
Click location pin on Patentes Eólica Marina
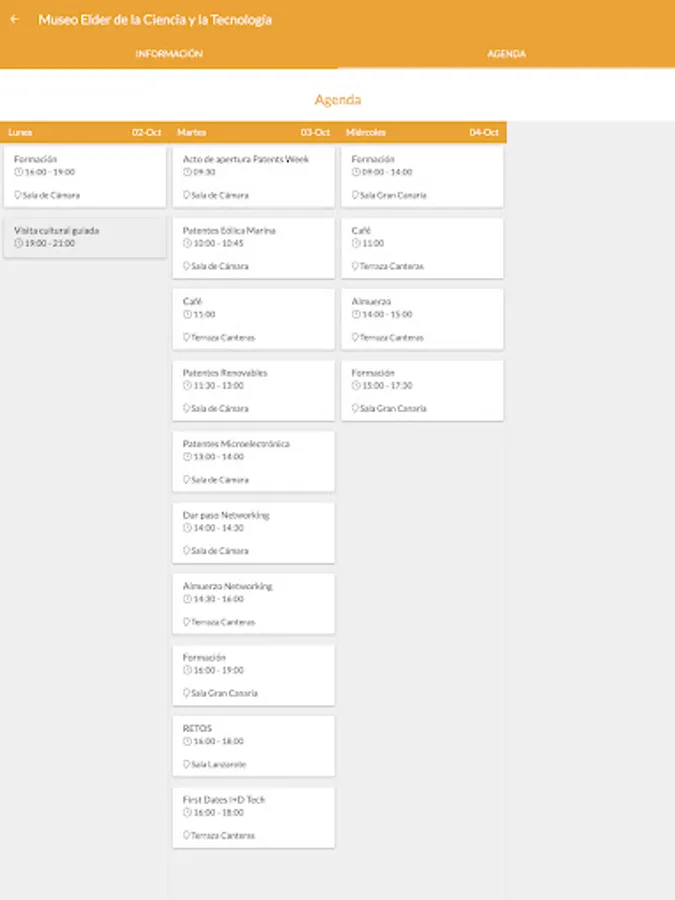187,266
